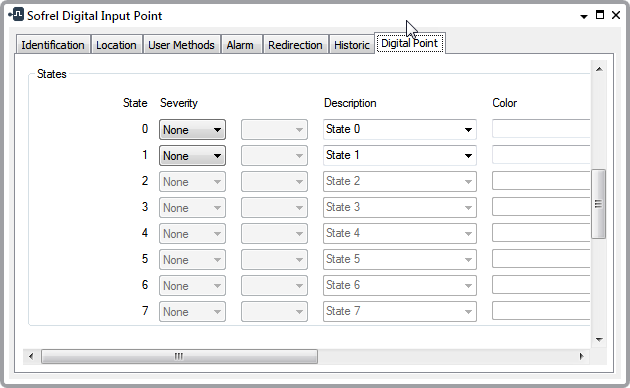Screen dimensions: 630x388
Task: Open the State 1 Severity dropdown
Action: coord(192,156)
